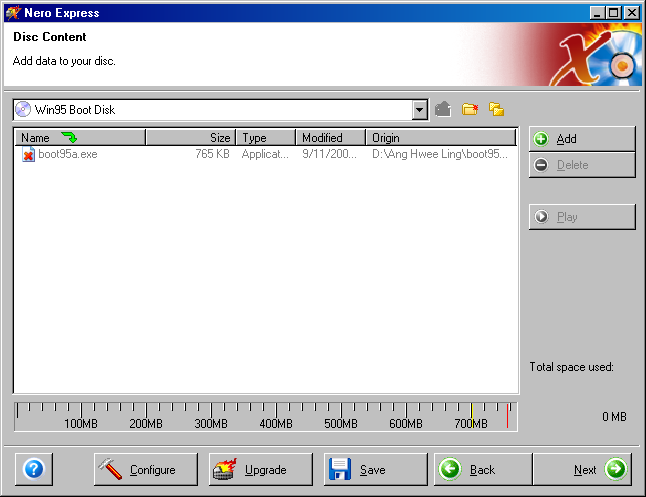This screenshot has height=497, width=646.
Task: Click the boot95a.exe file icon
Action: point(28,155)
